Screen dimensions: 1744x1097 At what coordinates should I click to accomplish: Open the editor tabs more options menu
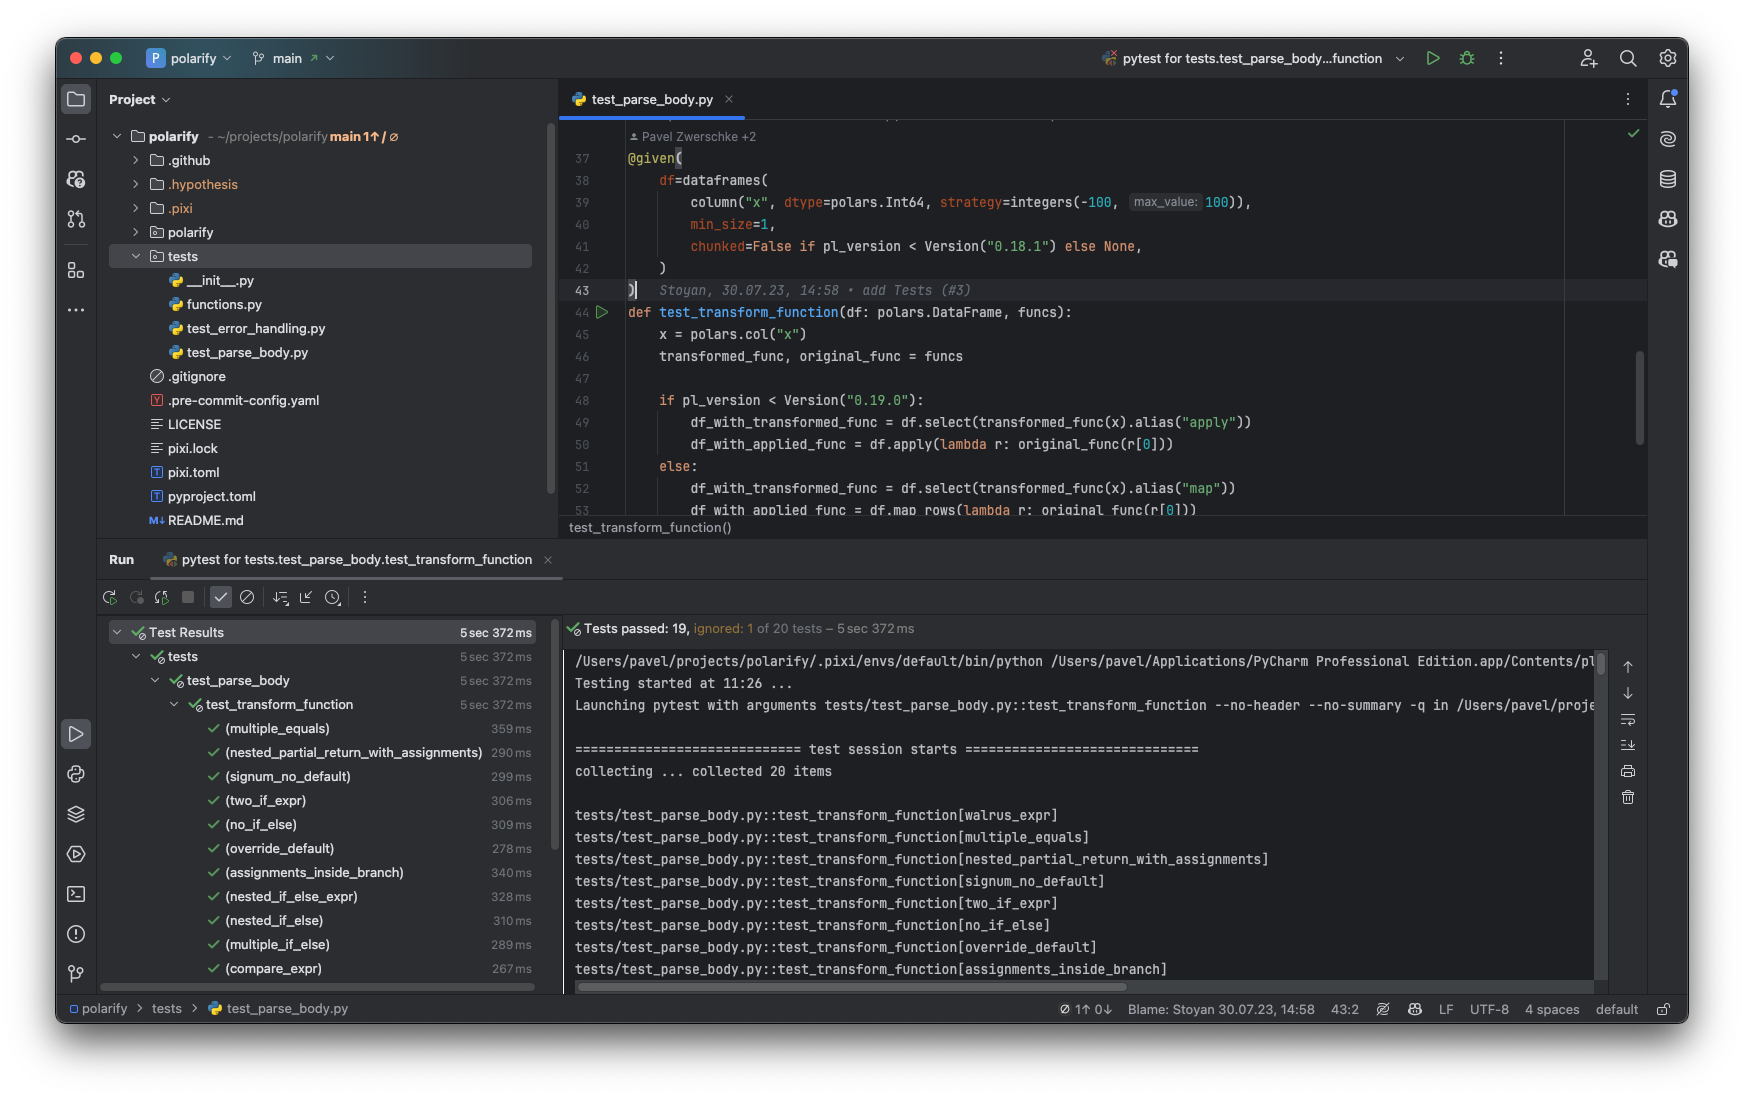[1628, 99]
